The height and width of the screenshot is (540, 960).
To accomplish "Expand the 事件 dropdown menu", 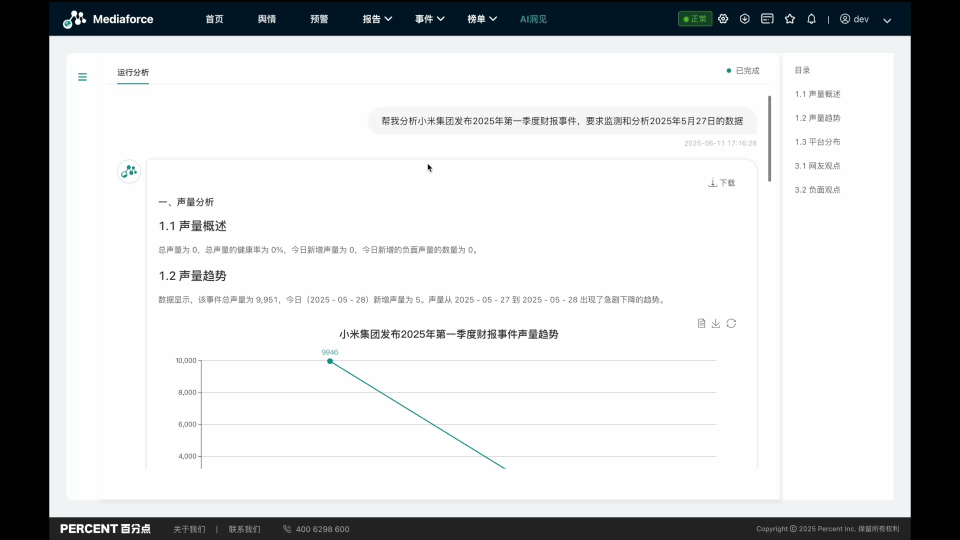I will 430,19.
